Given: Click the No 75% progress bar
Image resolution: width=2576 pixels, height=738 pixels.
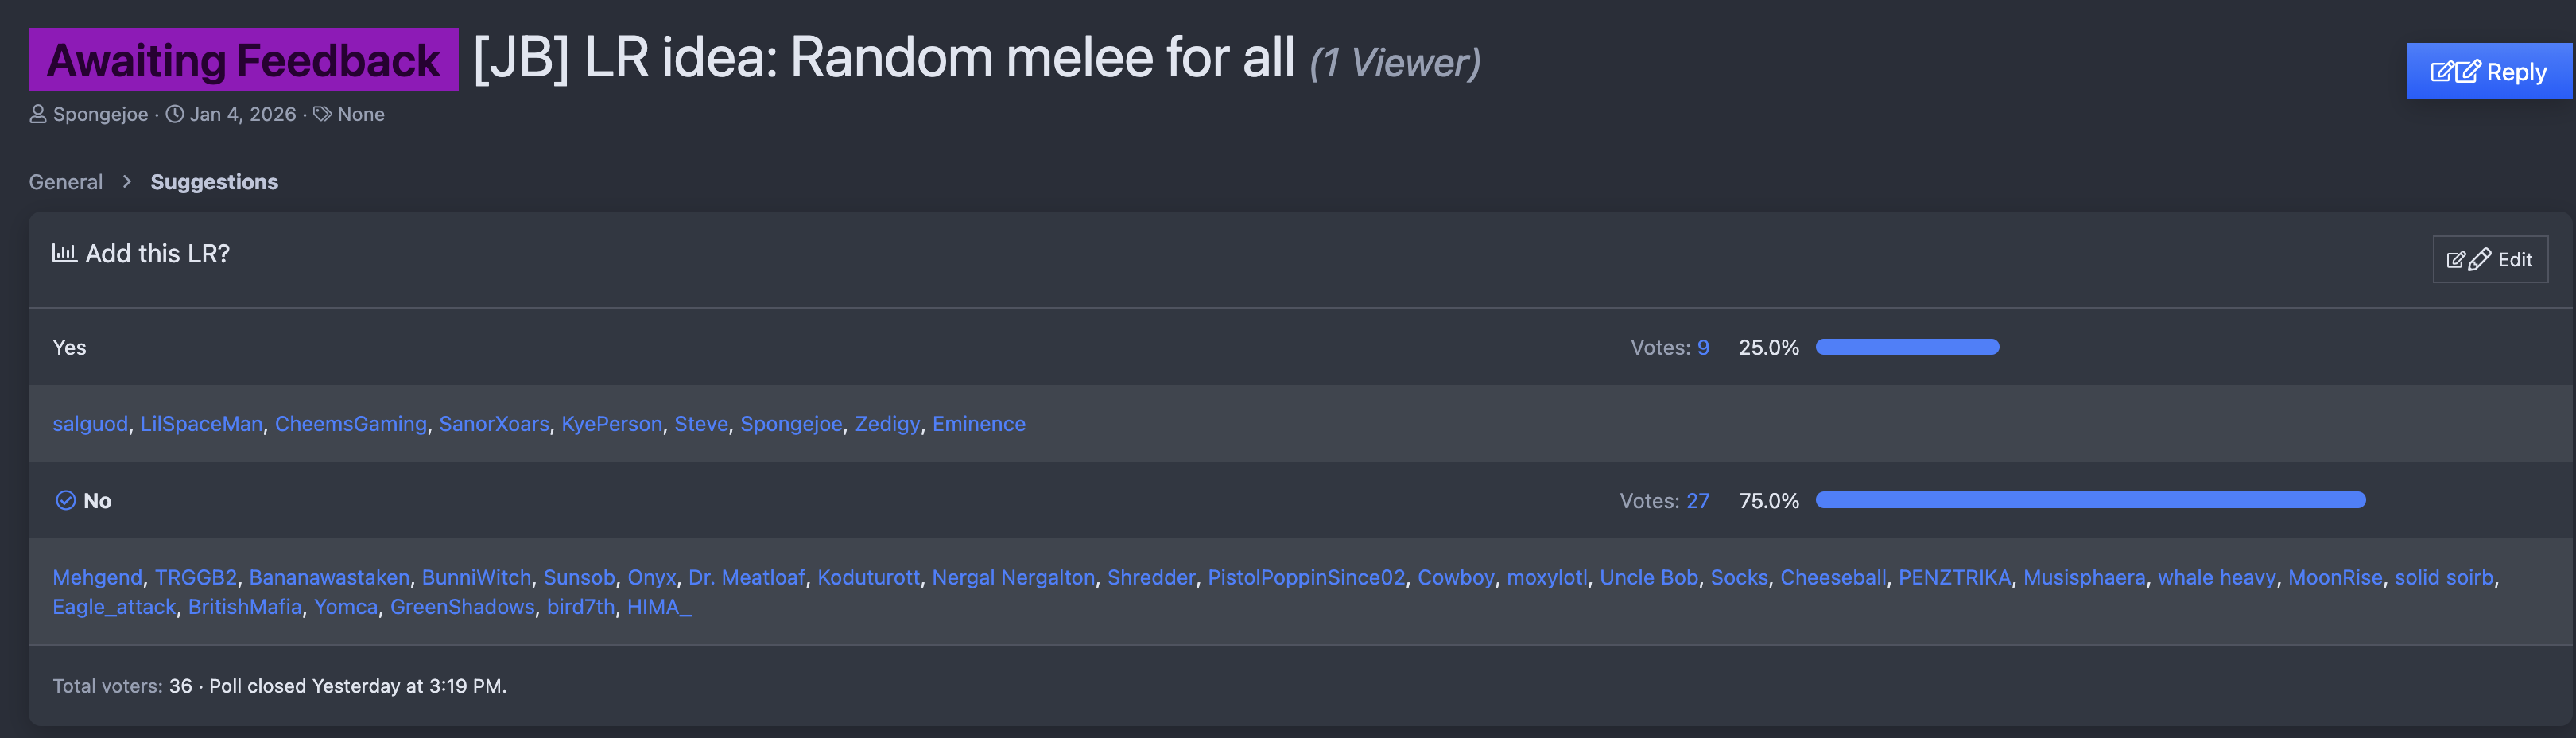Looking at the screenshot, I should pyautogui.click(x=2090, y=501).
